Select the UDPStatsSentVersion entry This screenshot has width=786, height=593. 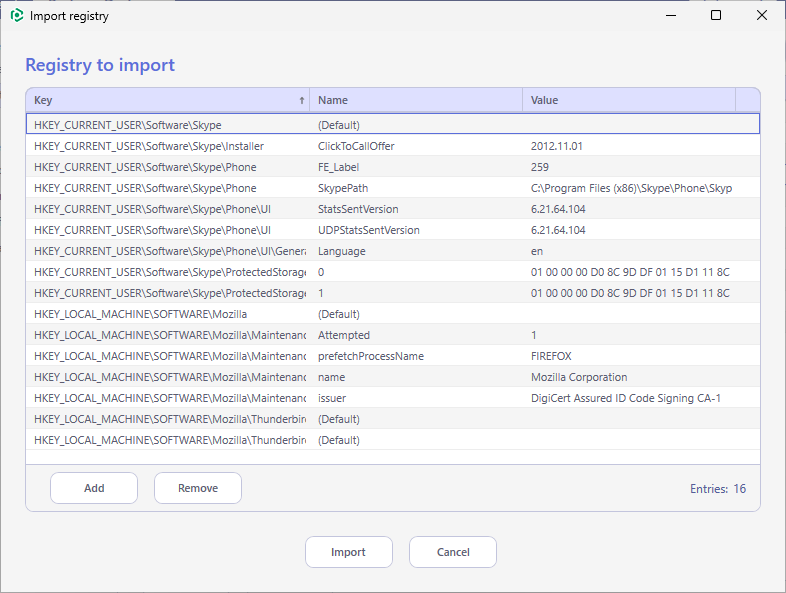[x=393, y=230]
